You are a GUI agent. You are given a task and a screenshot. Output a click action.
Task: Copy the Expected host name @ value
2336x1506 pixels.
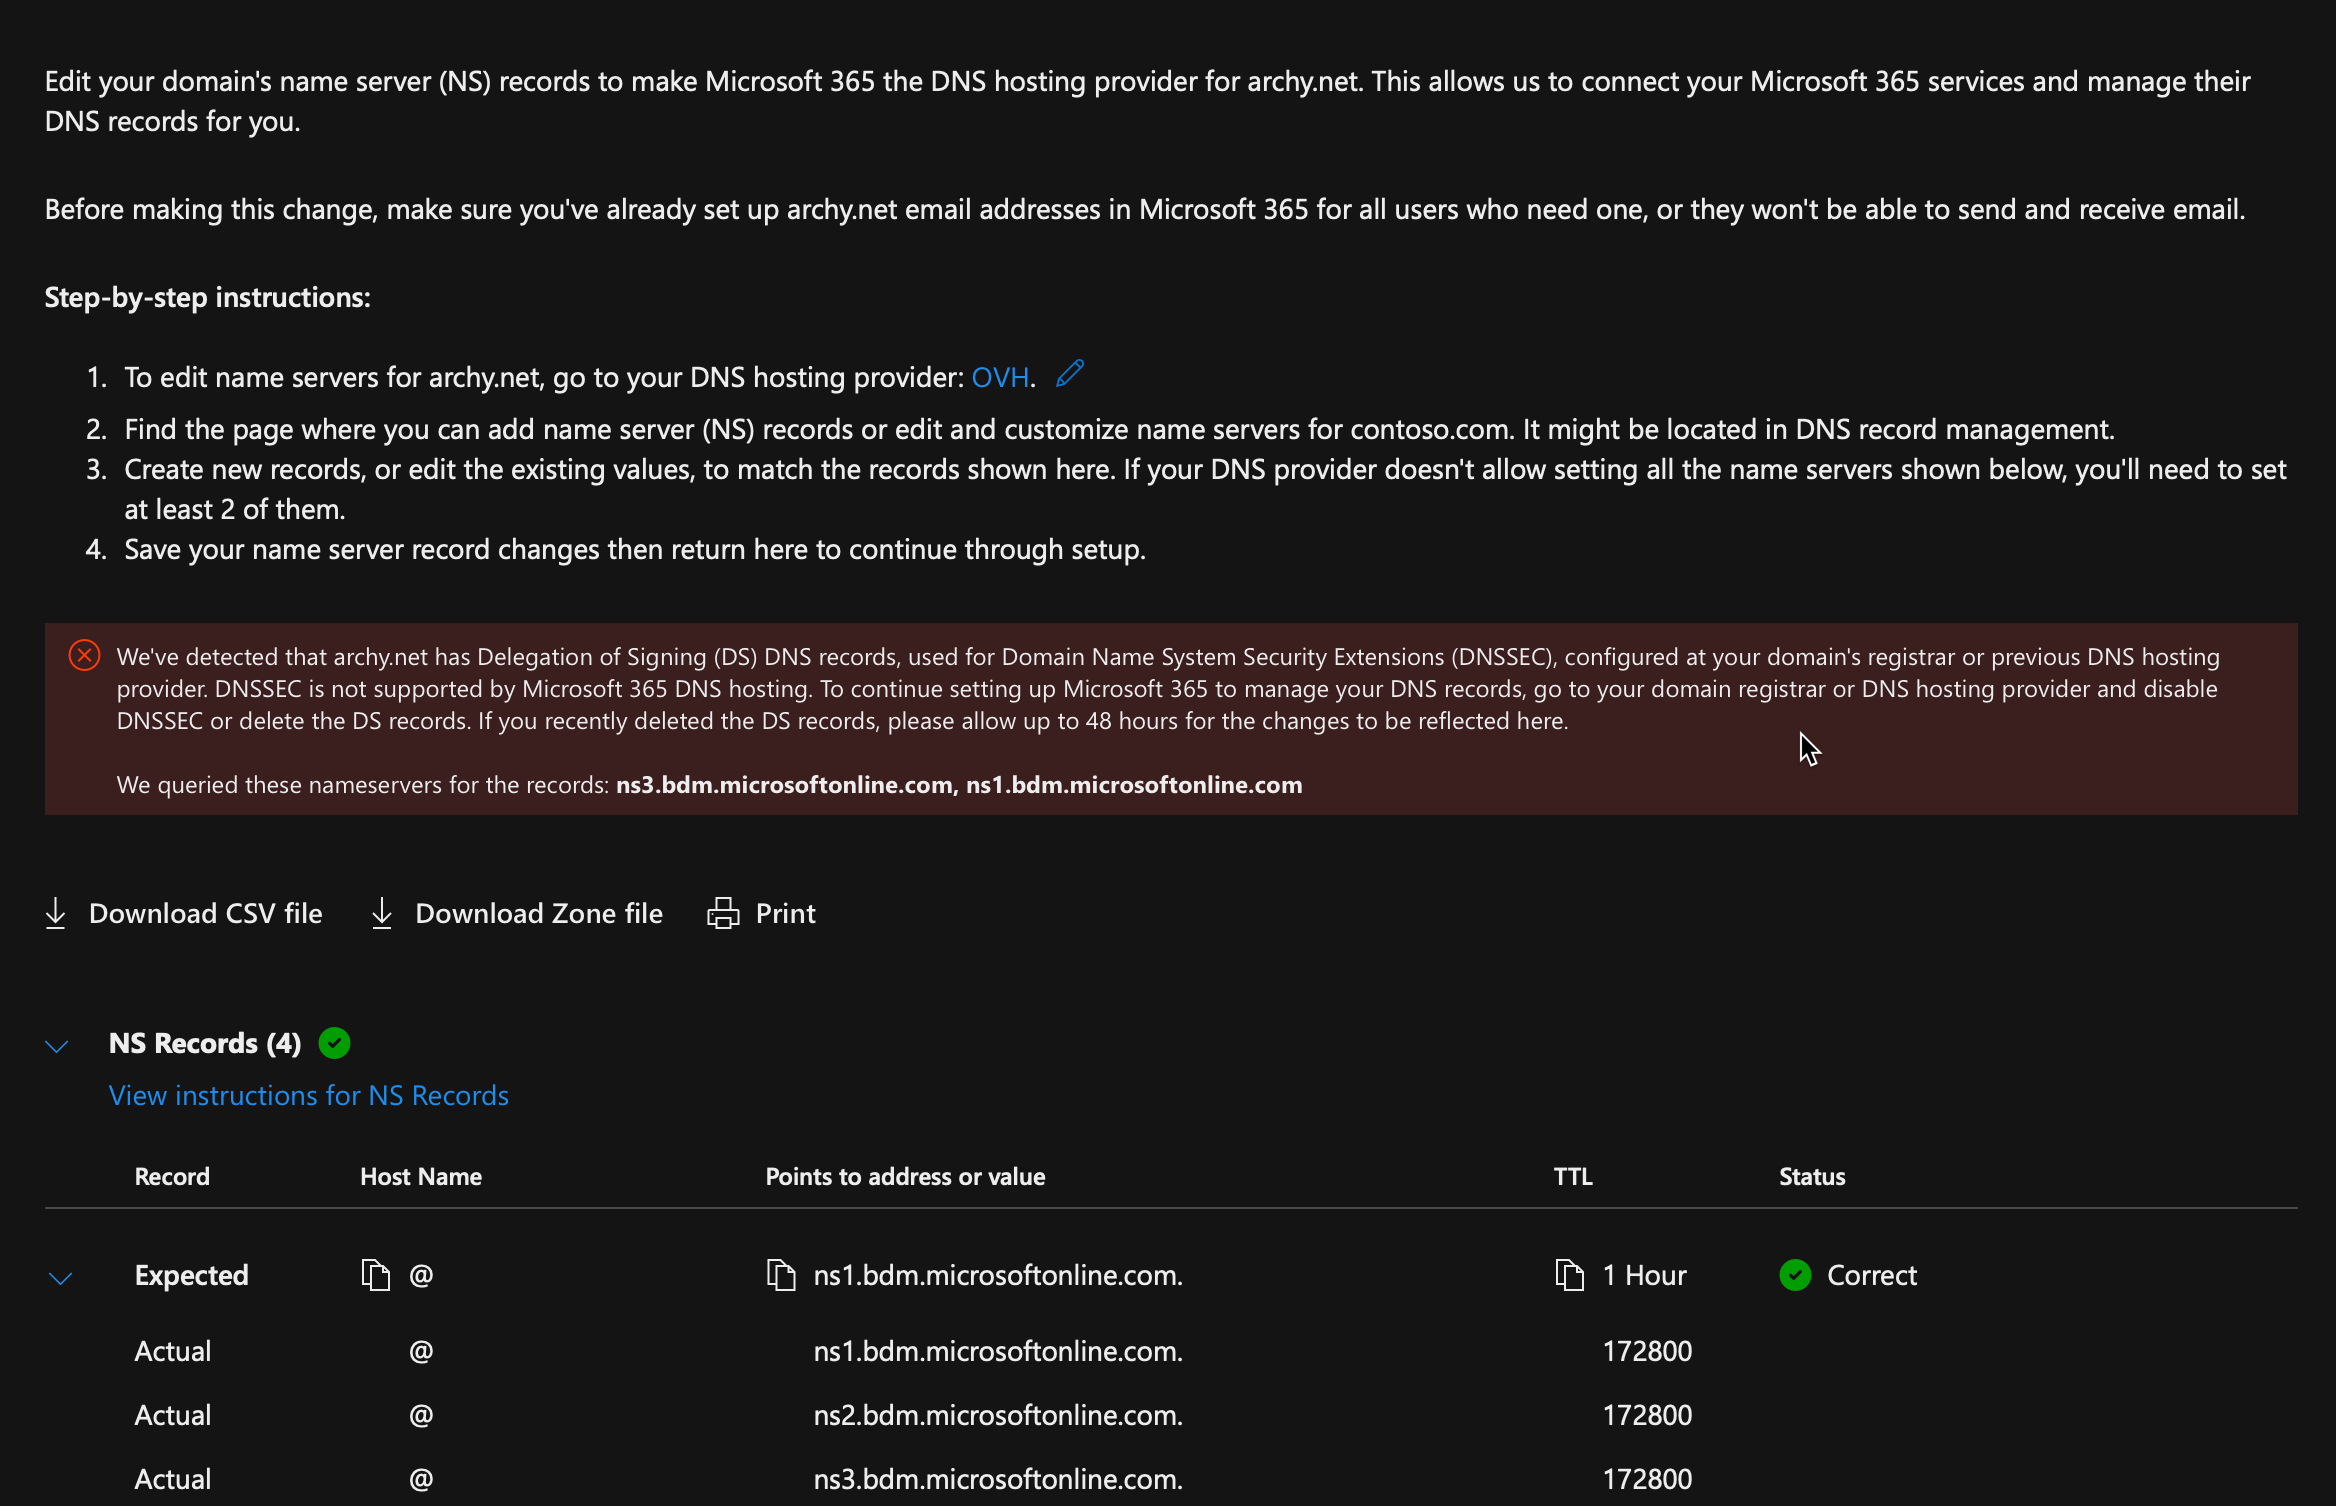click(x=376, y=1275)
